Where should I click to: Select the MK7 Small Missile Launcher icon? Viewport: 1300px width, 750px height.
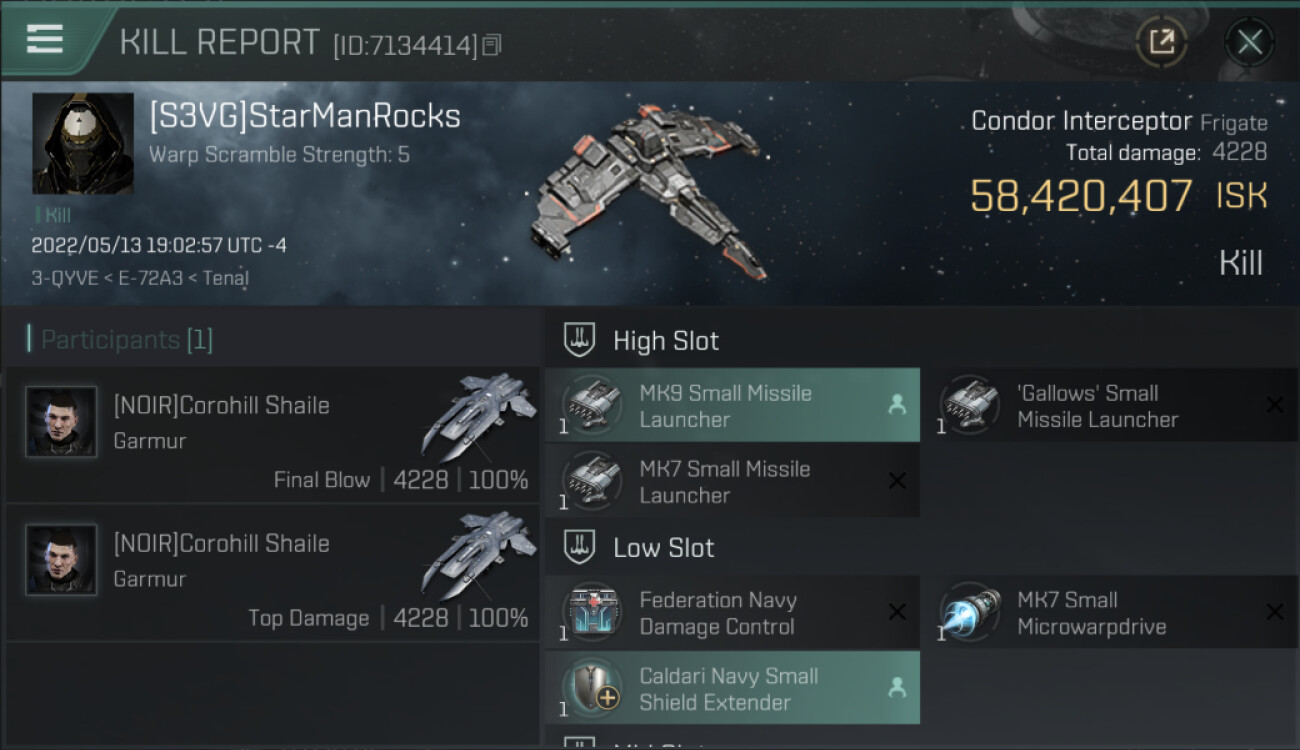pyautogui.click(x=590, y=481)
